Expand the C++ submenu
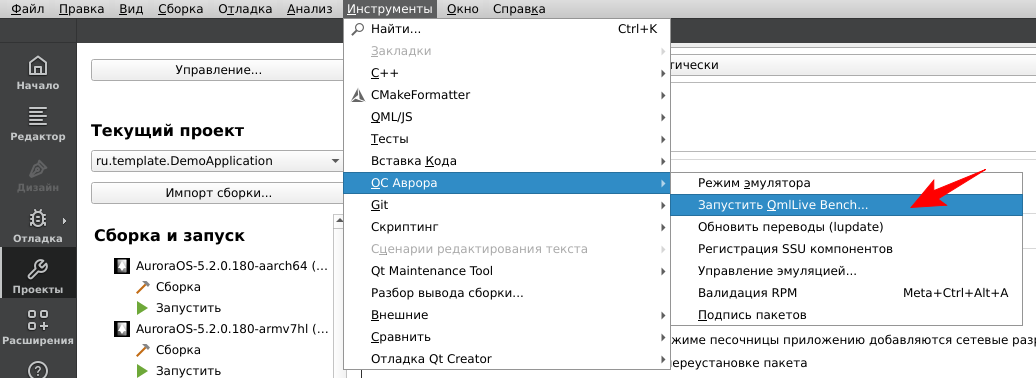This screenshot has width=1036, height=378. 507,73
